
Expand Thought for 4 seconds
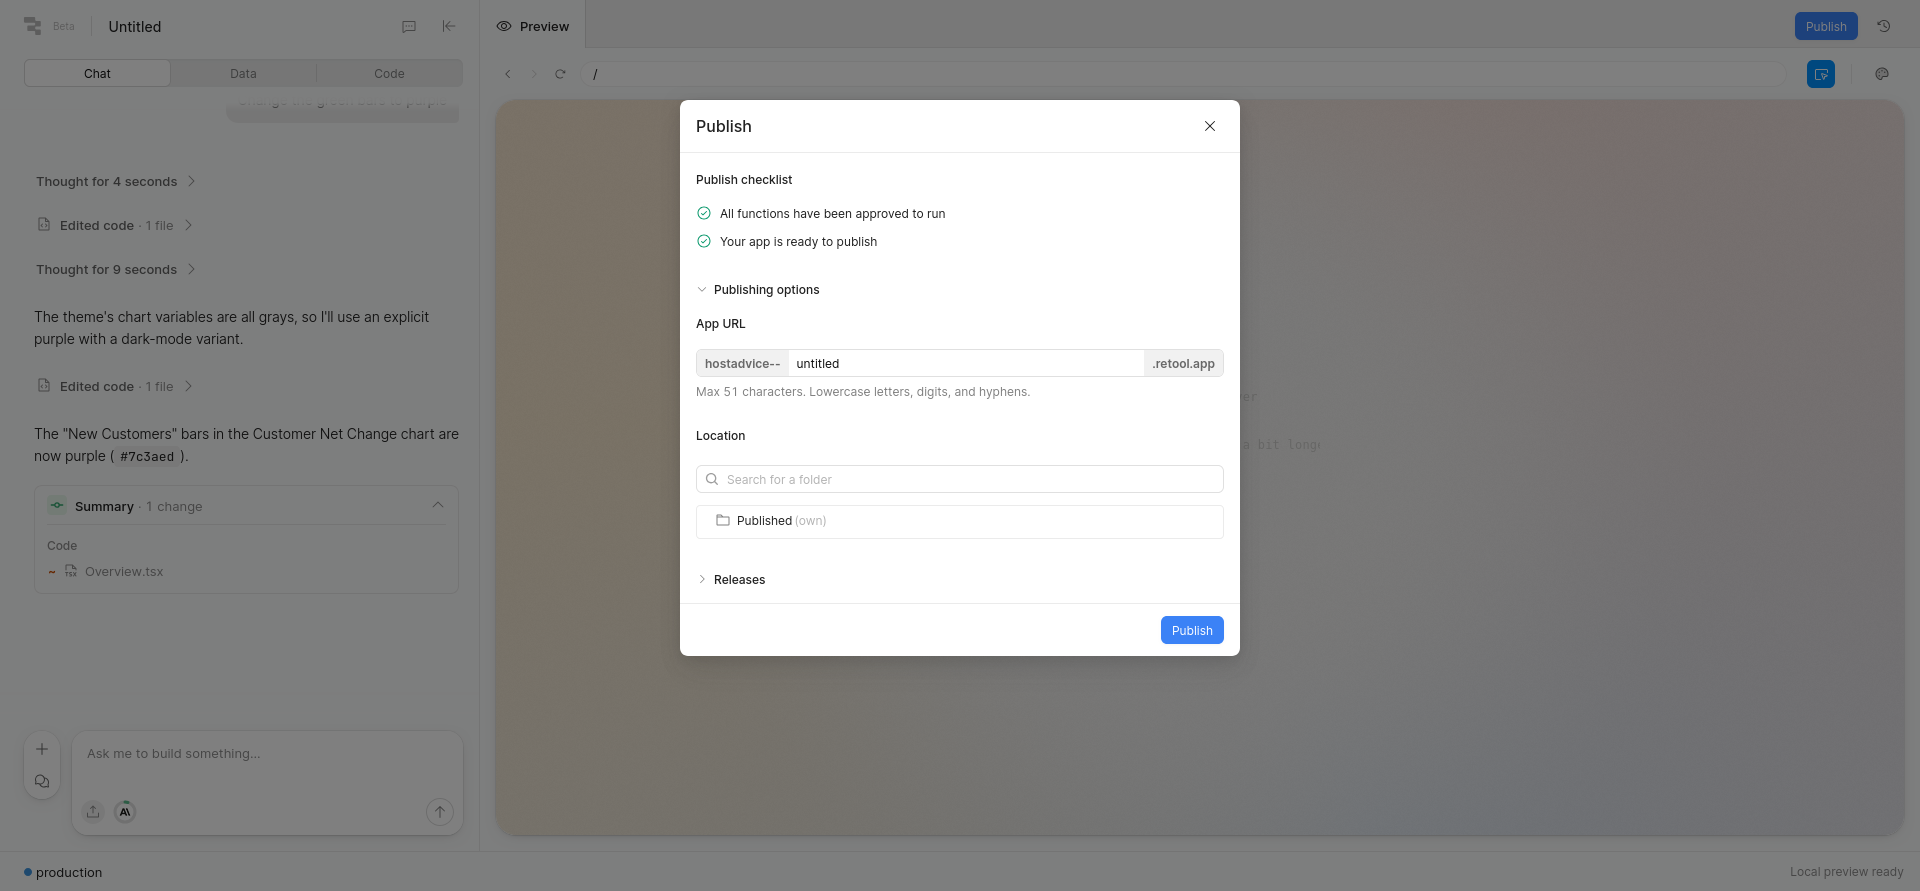click(116, 182)
